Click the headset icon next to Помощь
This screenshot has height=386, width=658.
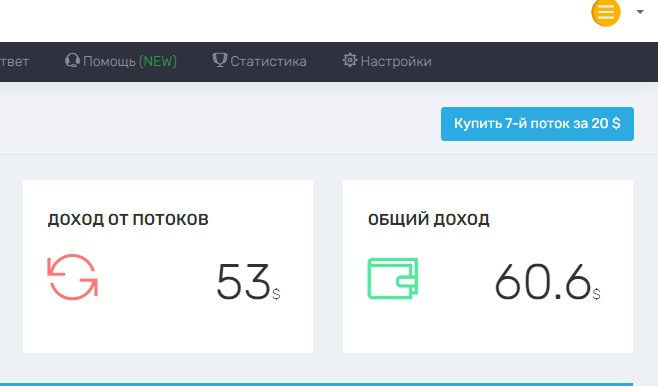(72, 61)
